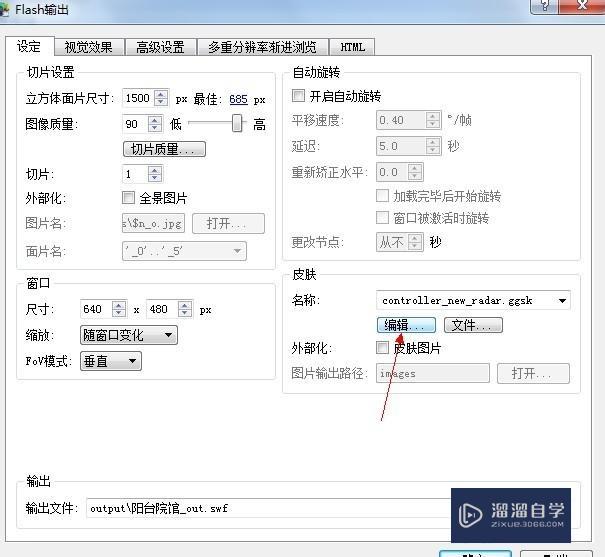This screenshot has height=557, width=605.
Task: Click the 延迟 5.0 field
Action: tap(401, 146)
